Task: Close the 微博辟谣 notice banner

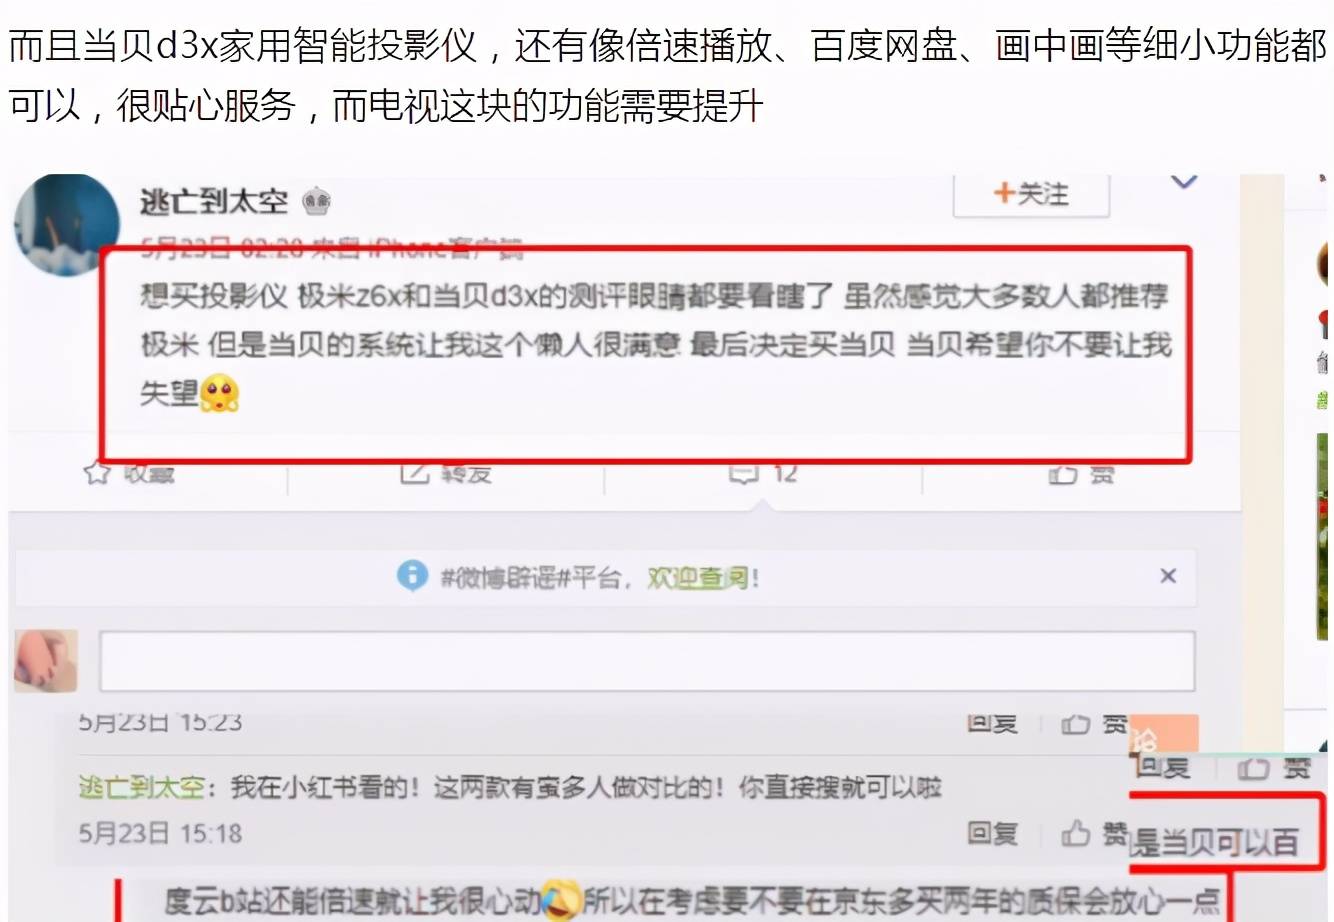Action: pos(1167,576)
